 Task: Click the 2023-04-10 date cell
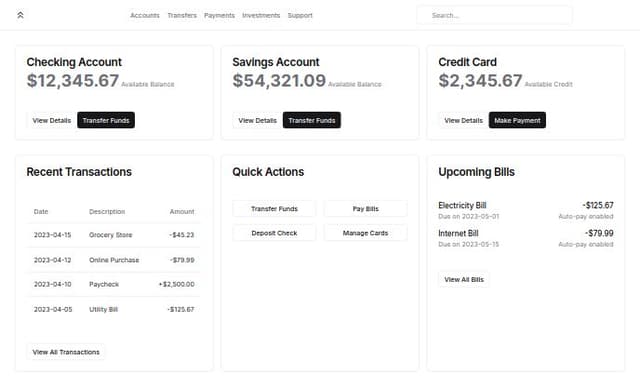click(52, 284)
